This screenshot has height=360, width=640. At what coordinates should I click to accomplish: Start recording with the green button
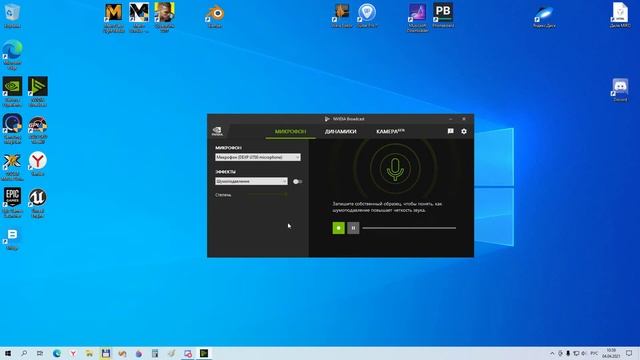coord(338,228)
